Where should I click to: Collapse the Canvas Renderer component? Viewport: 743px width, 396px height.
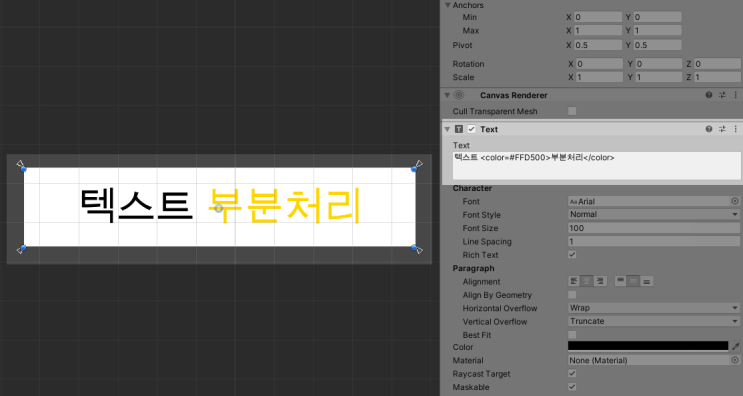pos(447,95)
